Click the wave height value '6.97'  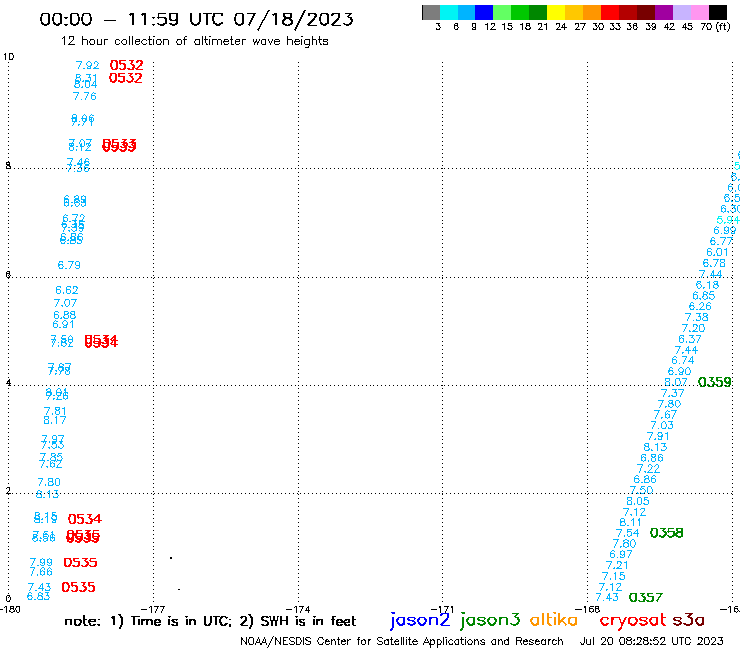(x=621, y=554)
